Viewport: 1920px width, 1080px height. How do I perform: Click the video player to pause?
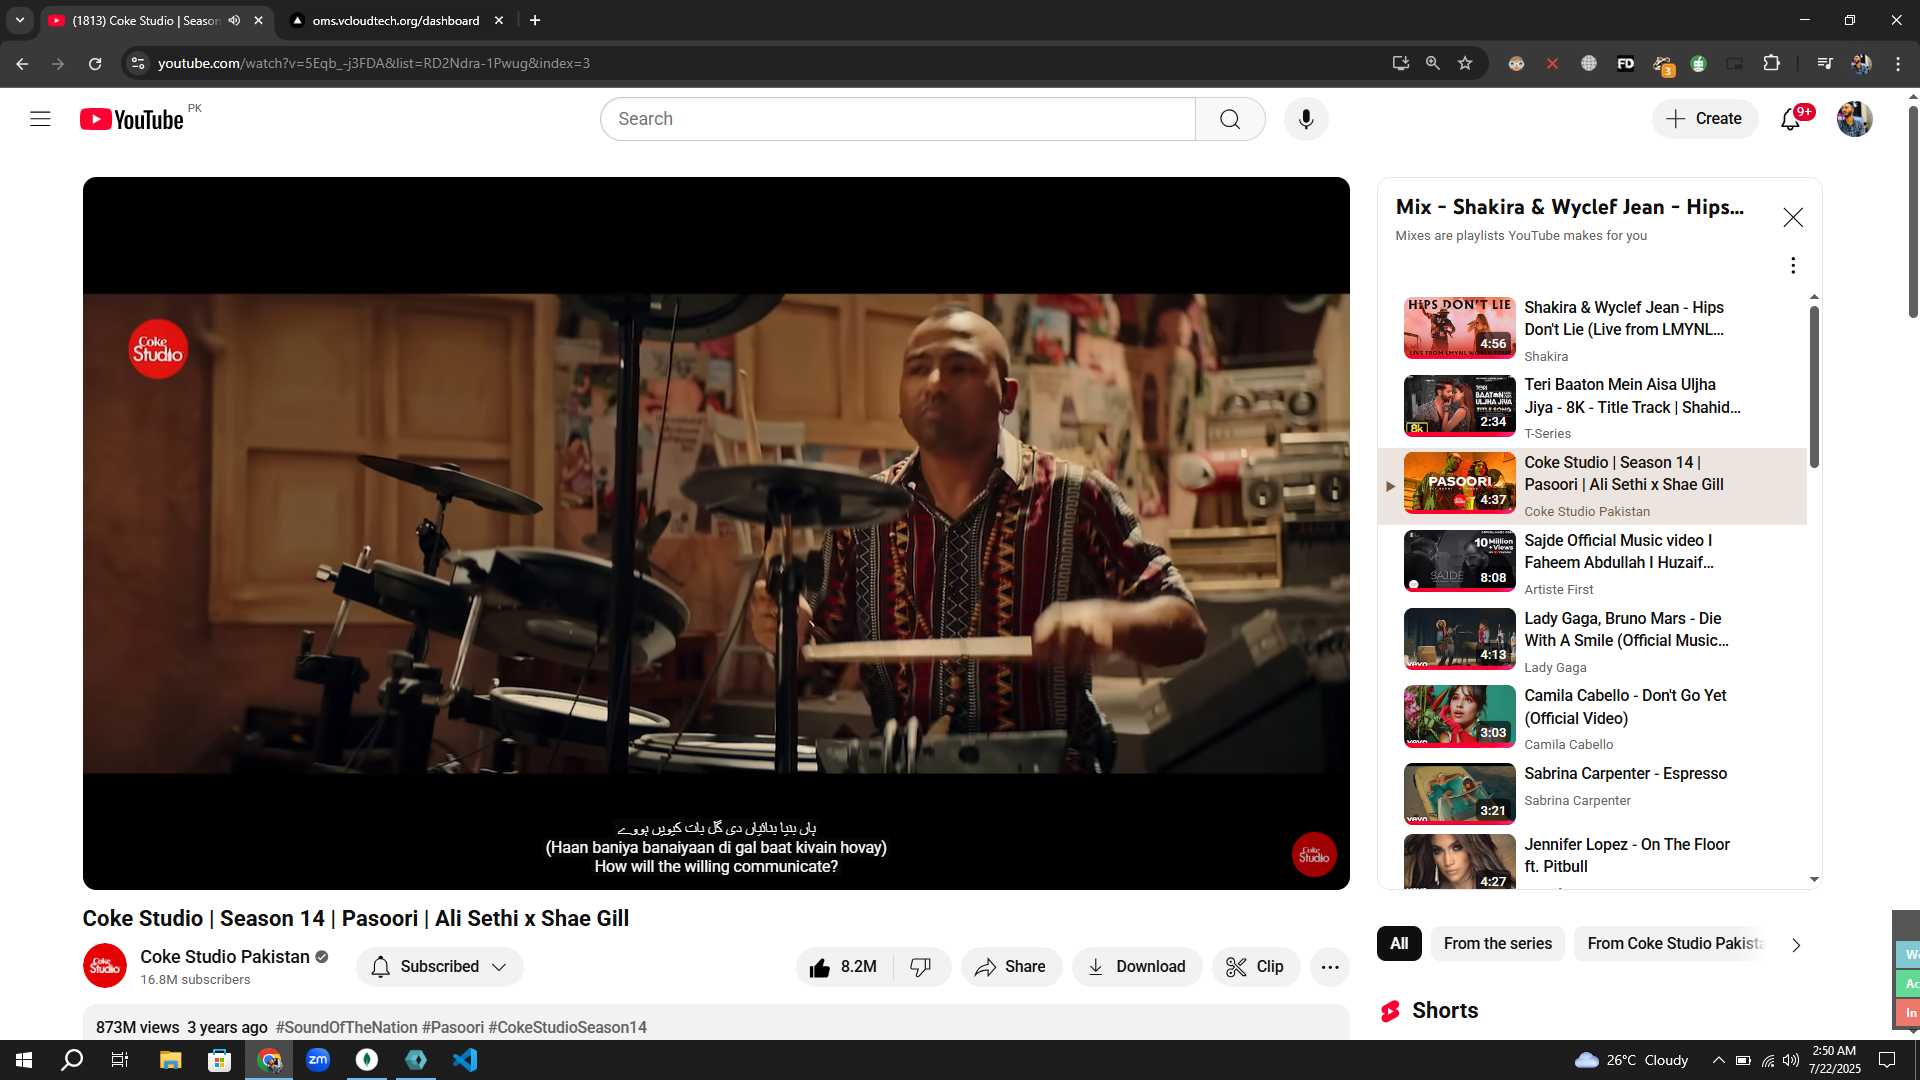click(x=716, y=533)
